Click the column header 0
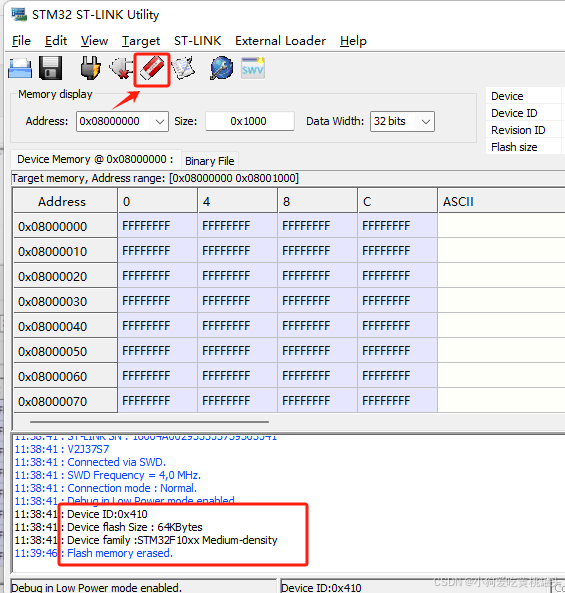The height and width of the screenshot is (593, 565). (x=158, y=201)
